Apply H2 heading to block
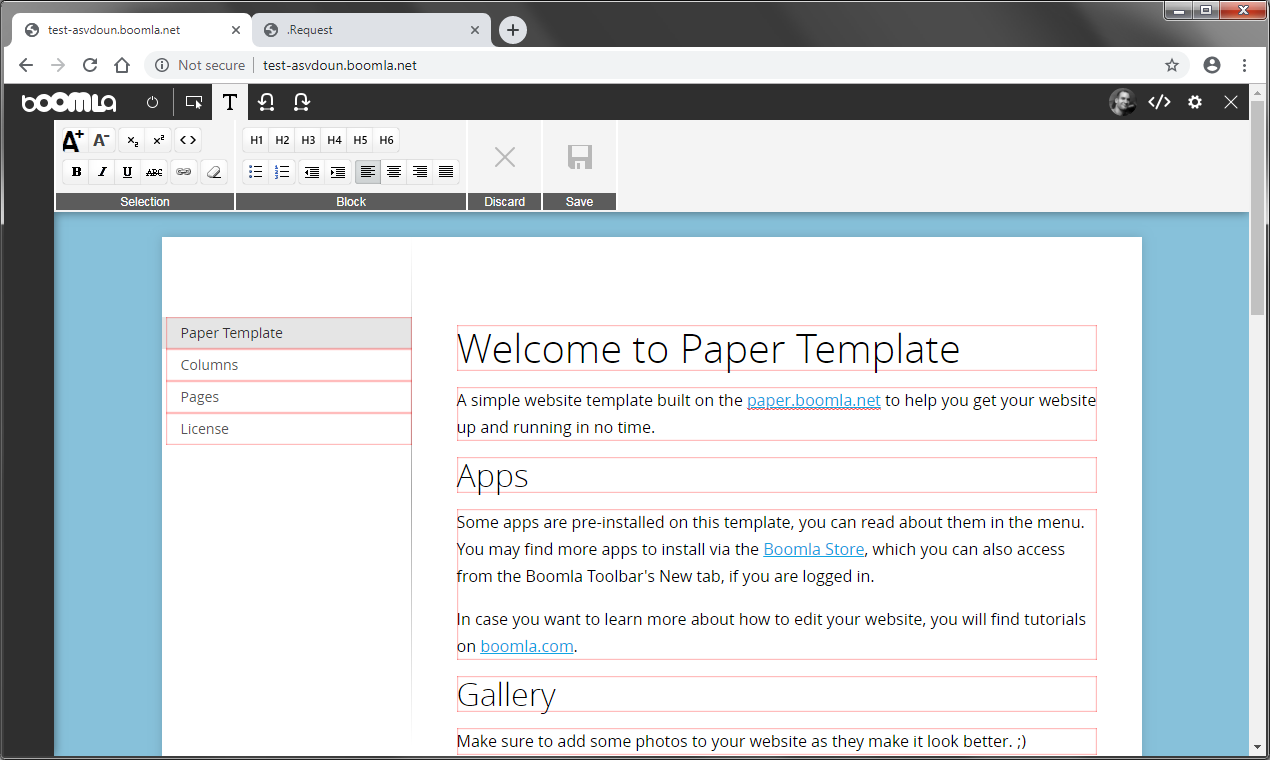Image resolution: width=1270 pixels, height=760 pixels. click(x=282, y=140)
